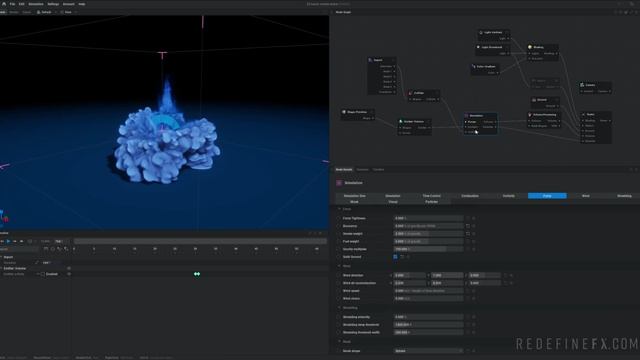Select the Color Gradient node icon
The image size is (640, 360).
[x=473, y=66]
